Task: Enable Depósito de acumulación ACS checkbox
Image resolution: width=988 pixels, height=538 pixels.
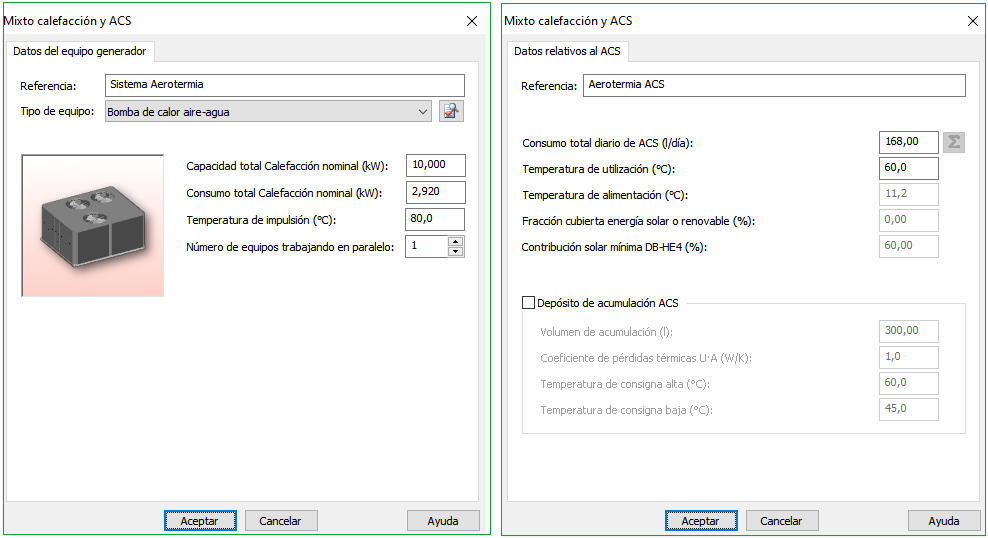Action: point(529,302)
